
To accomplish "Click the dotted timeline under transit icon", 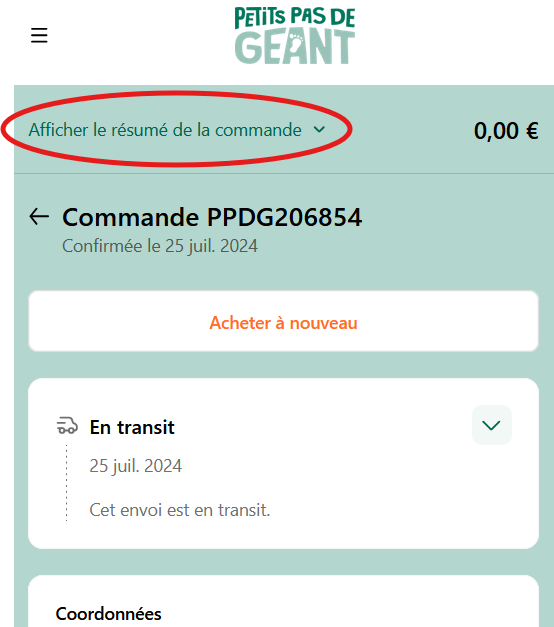I will [x=66, y=483].
